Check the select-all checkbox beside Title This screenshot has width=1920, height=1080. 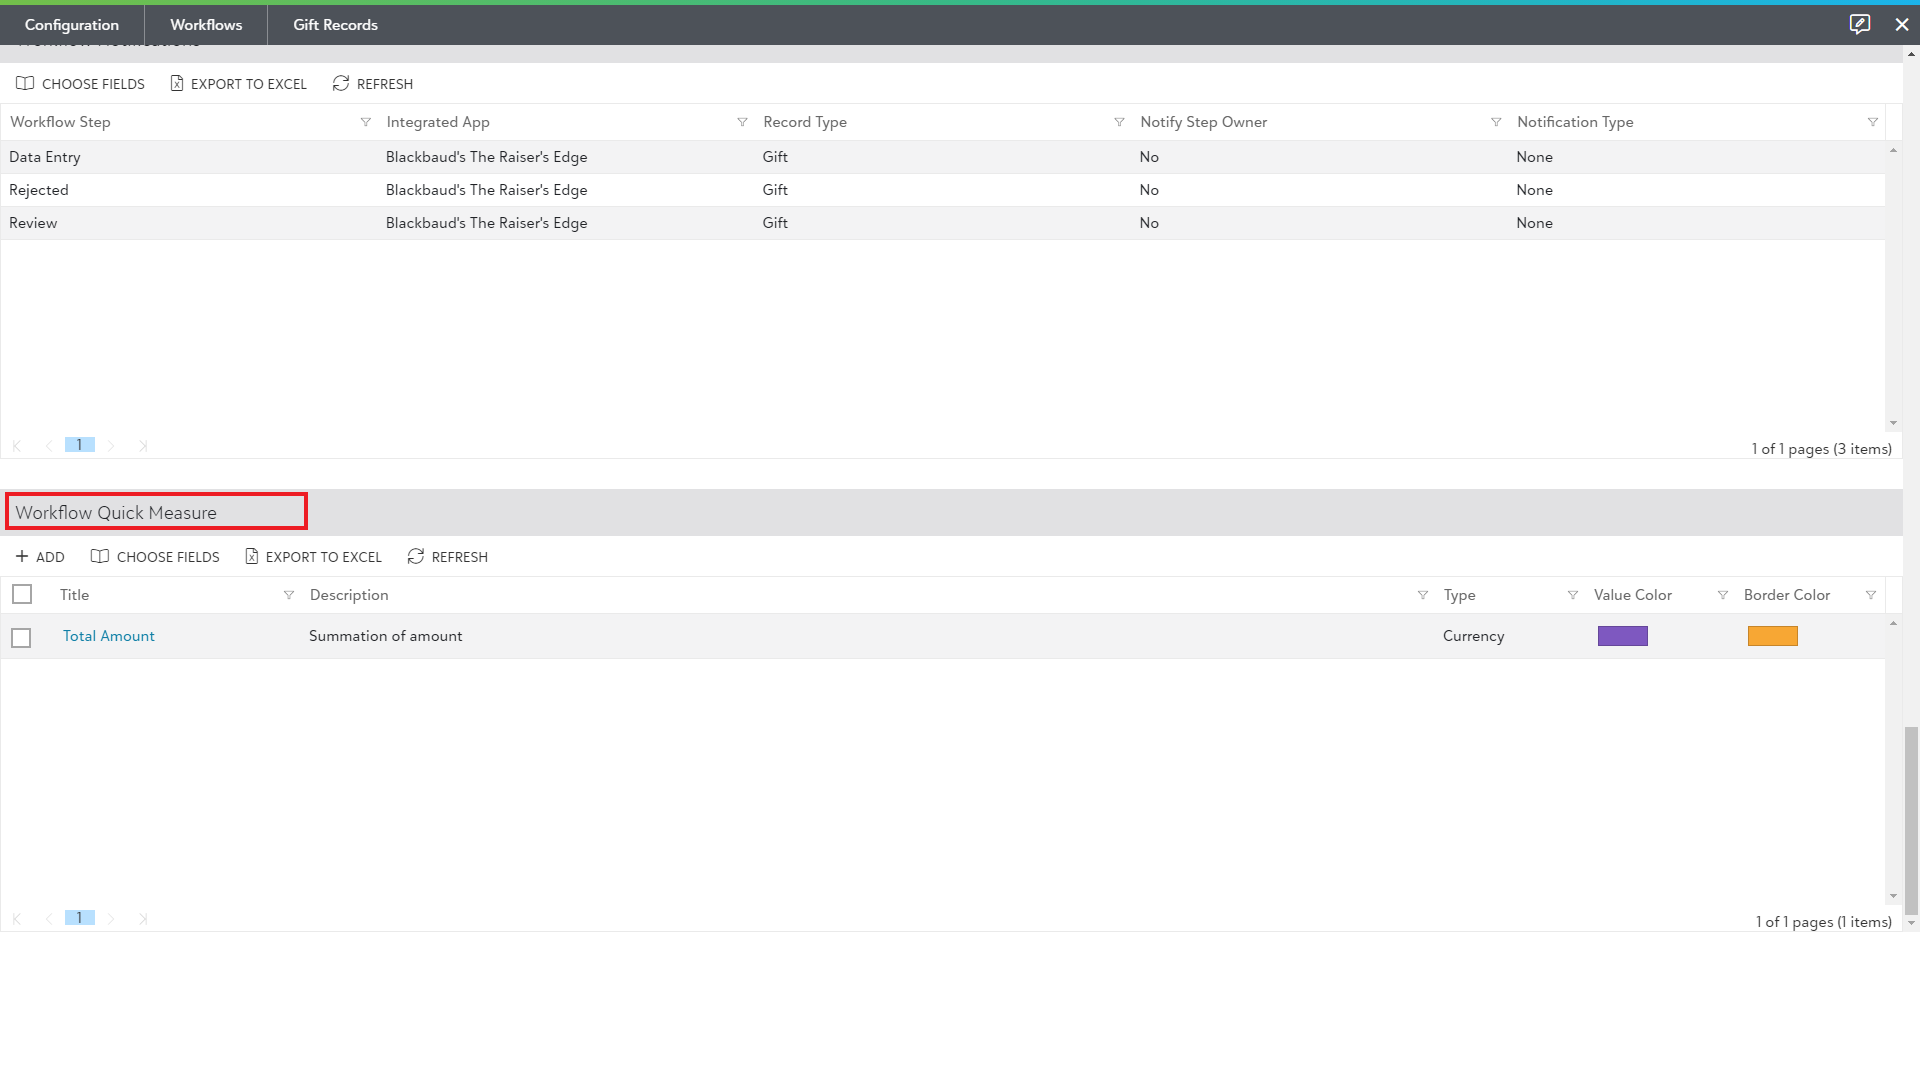(22, 595)
